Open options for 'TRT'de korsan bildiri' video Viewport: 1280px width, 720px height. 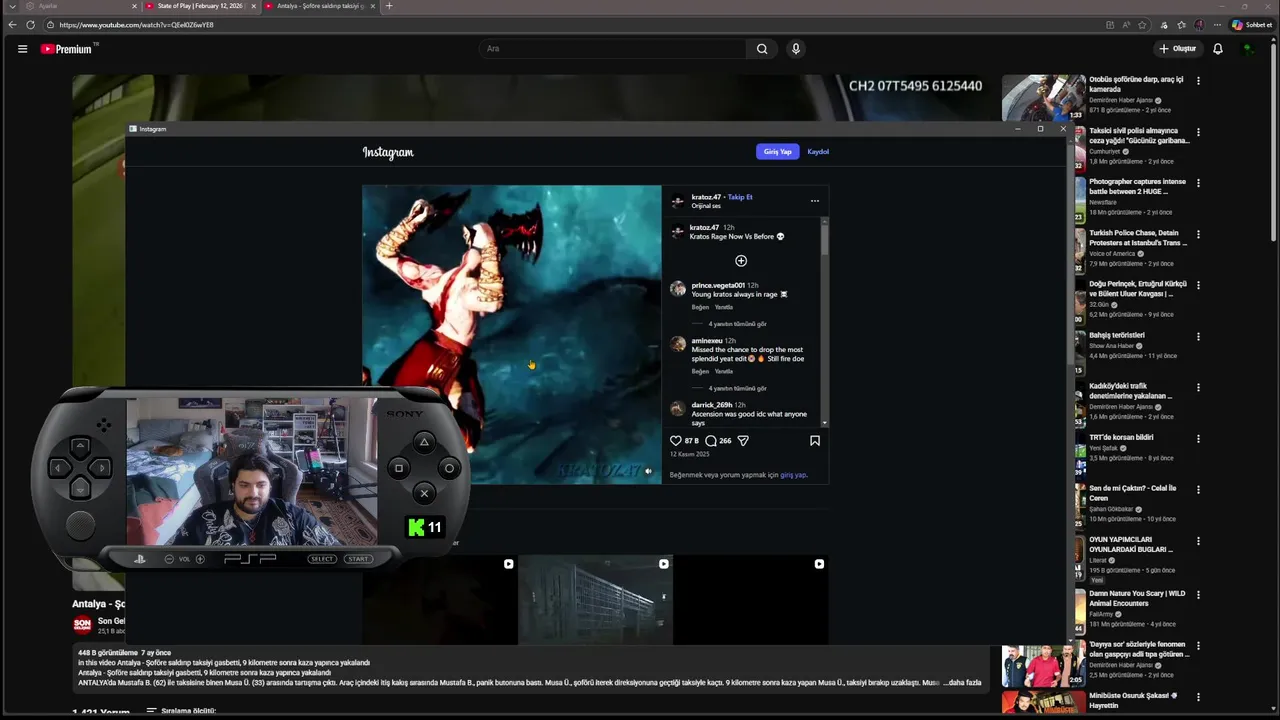[x=1198, y=438]
